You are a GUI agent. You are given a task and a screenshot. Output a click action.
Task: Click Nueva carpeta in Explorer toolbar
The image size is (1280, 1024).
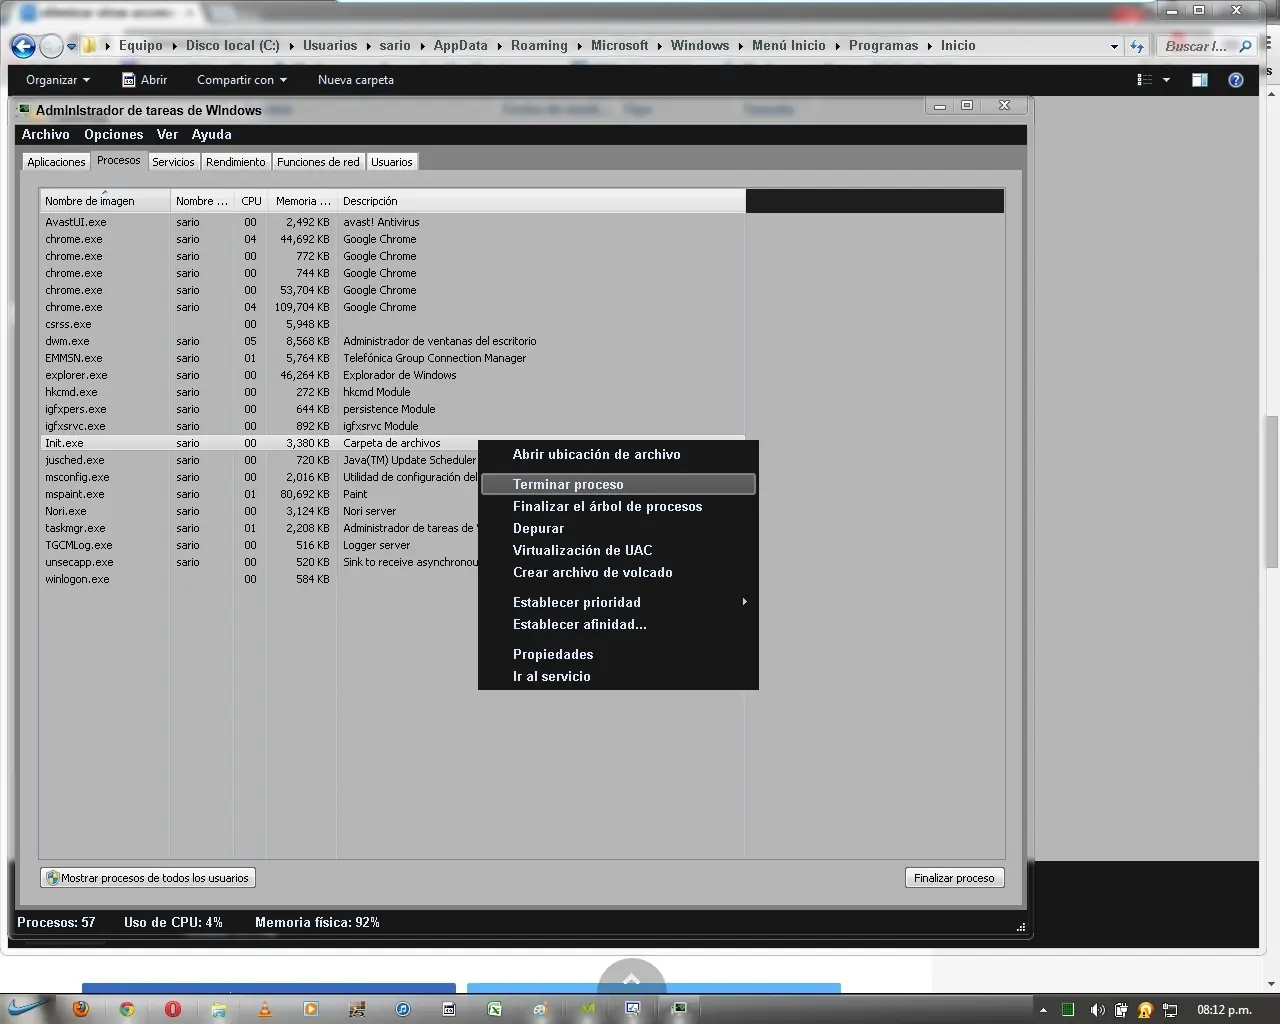point(356,80)
